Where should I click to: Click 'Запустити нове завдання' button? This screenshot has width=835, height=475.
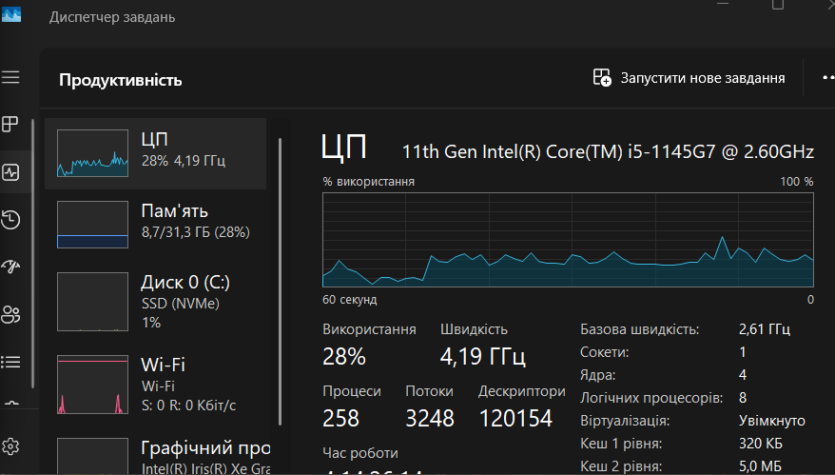coord(689,78)
